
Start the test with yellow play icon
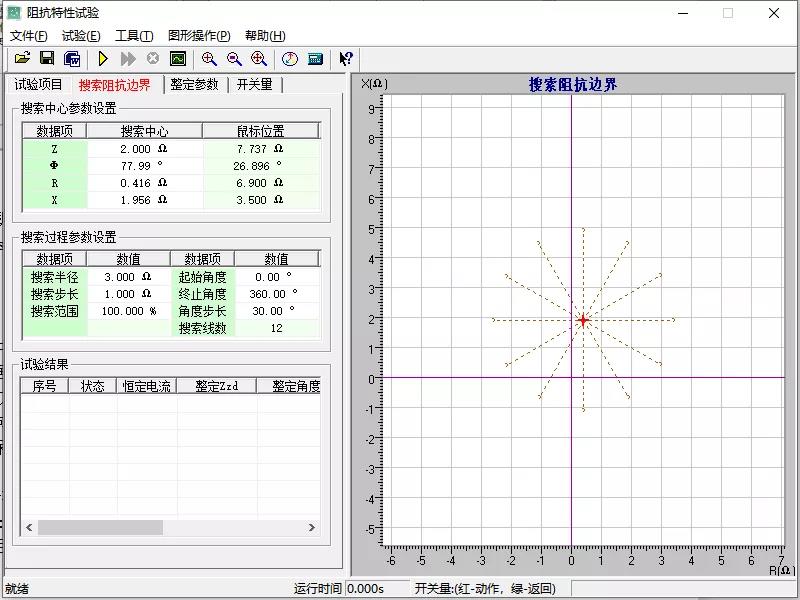103,59
